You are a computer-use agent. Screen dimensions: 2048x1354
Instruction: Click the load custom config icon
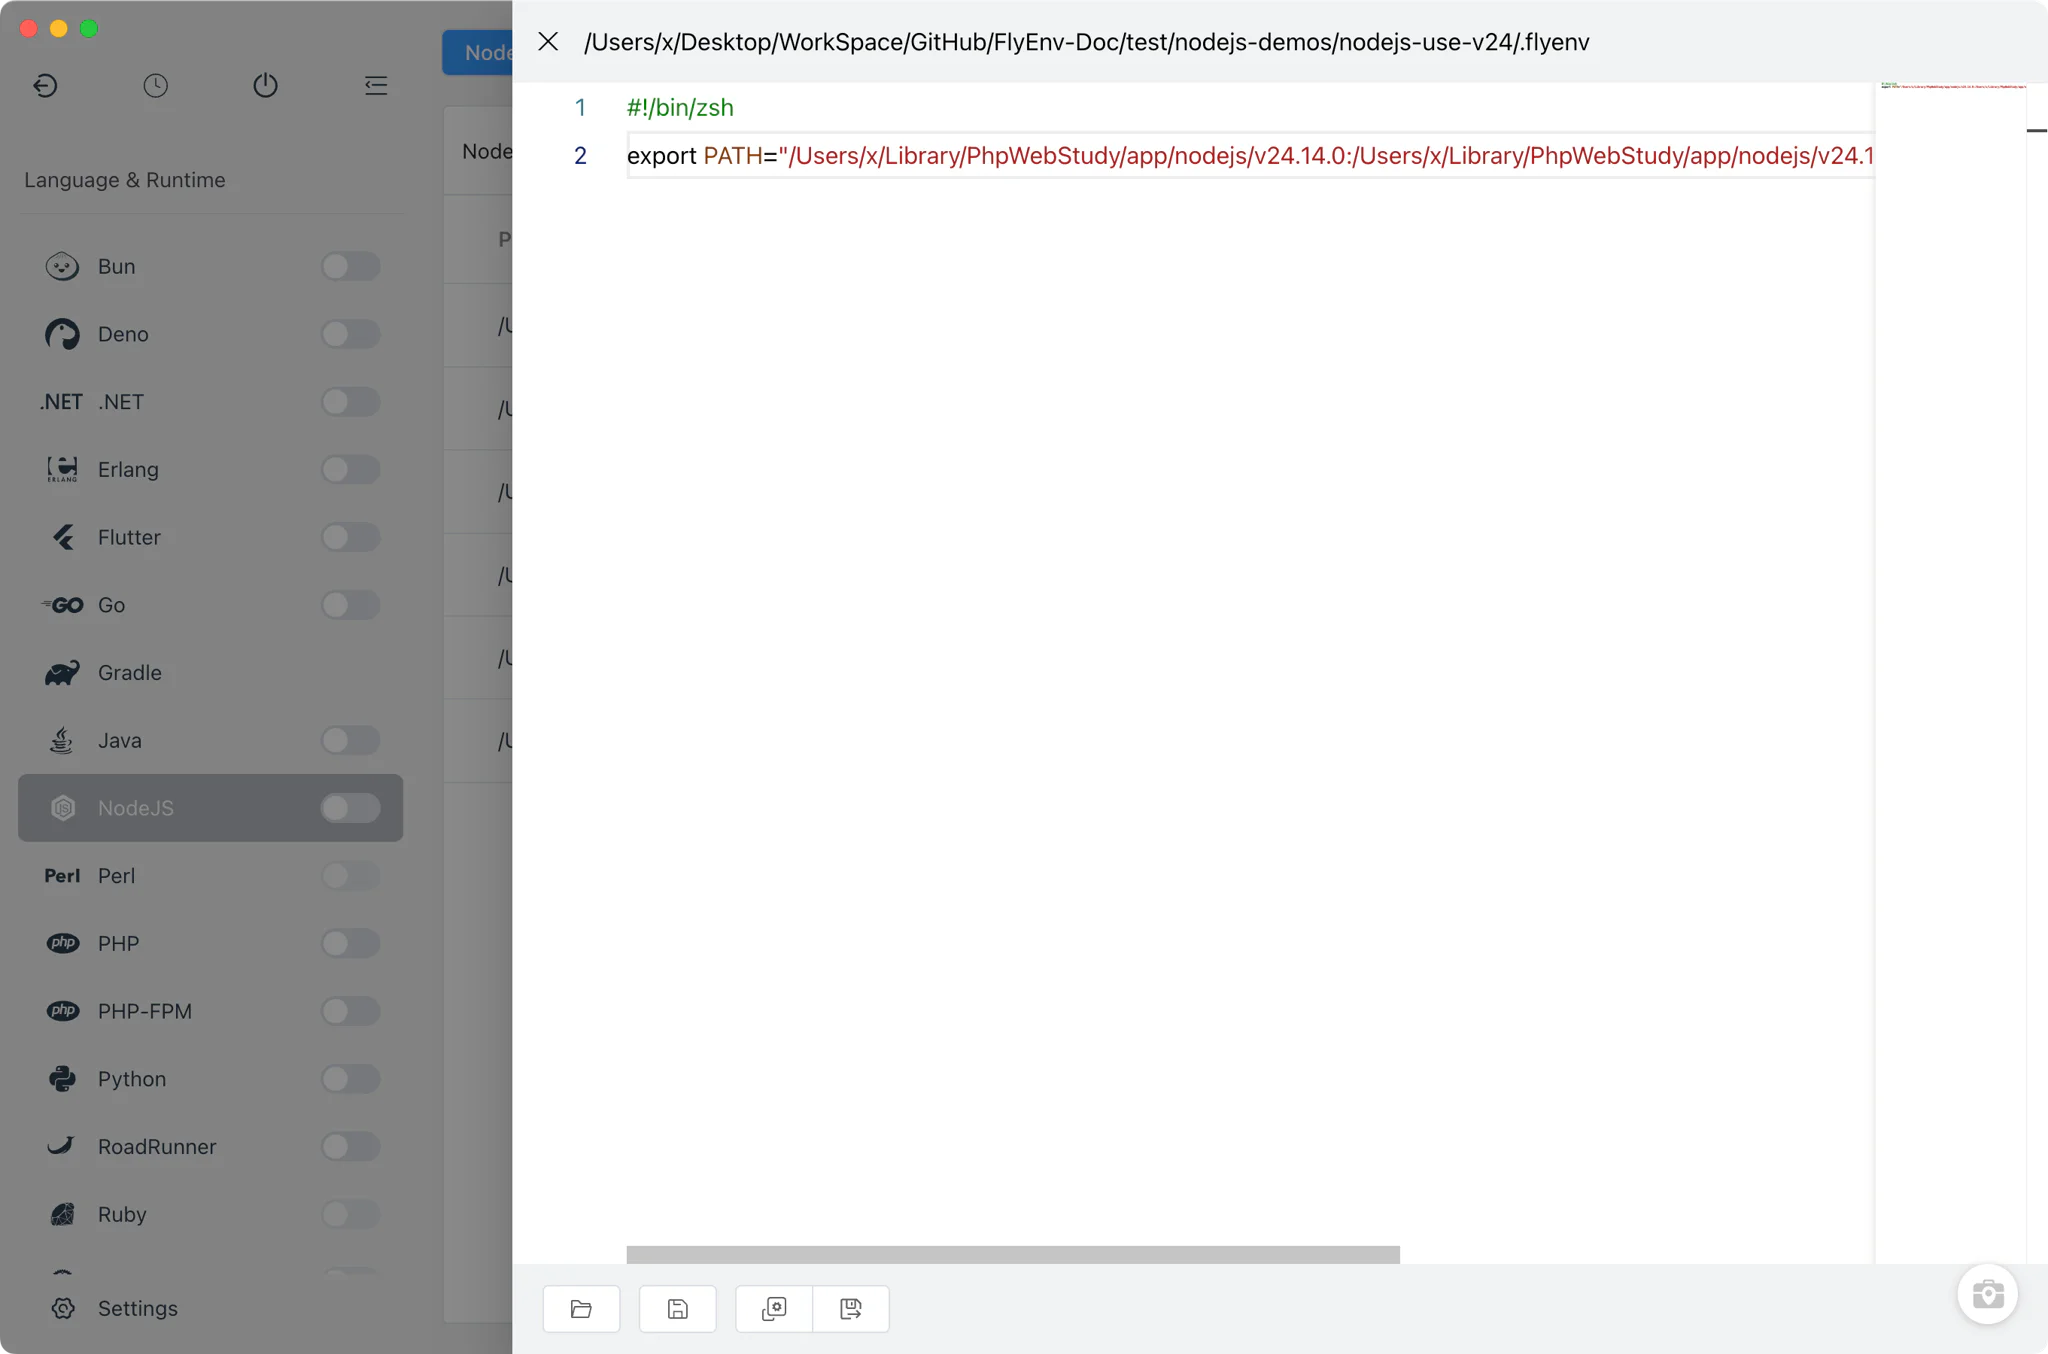point(774,1309)
